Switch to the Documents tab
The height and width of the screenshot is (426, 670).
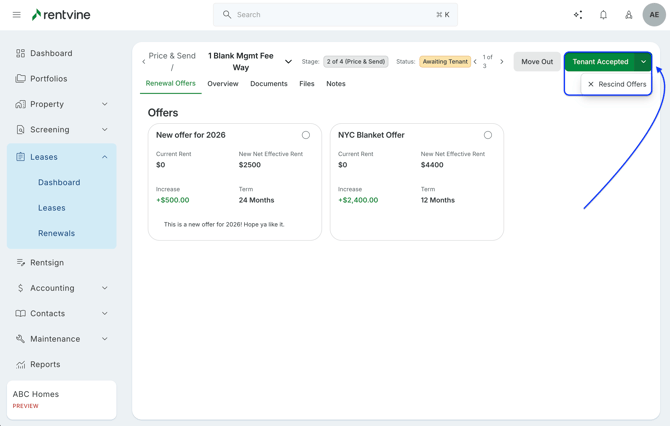[x=268, y=84]
